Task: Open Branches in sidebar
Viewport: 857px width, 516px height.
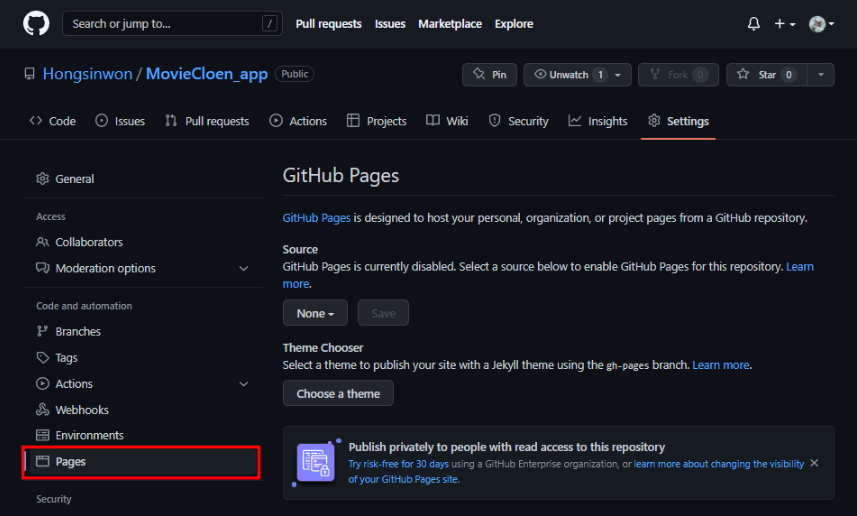Action: [x=142, y=331]
